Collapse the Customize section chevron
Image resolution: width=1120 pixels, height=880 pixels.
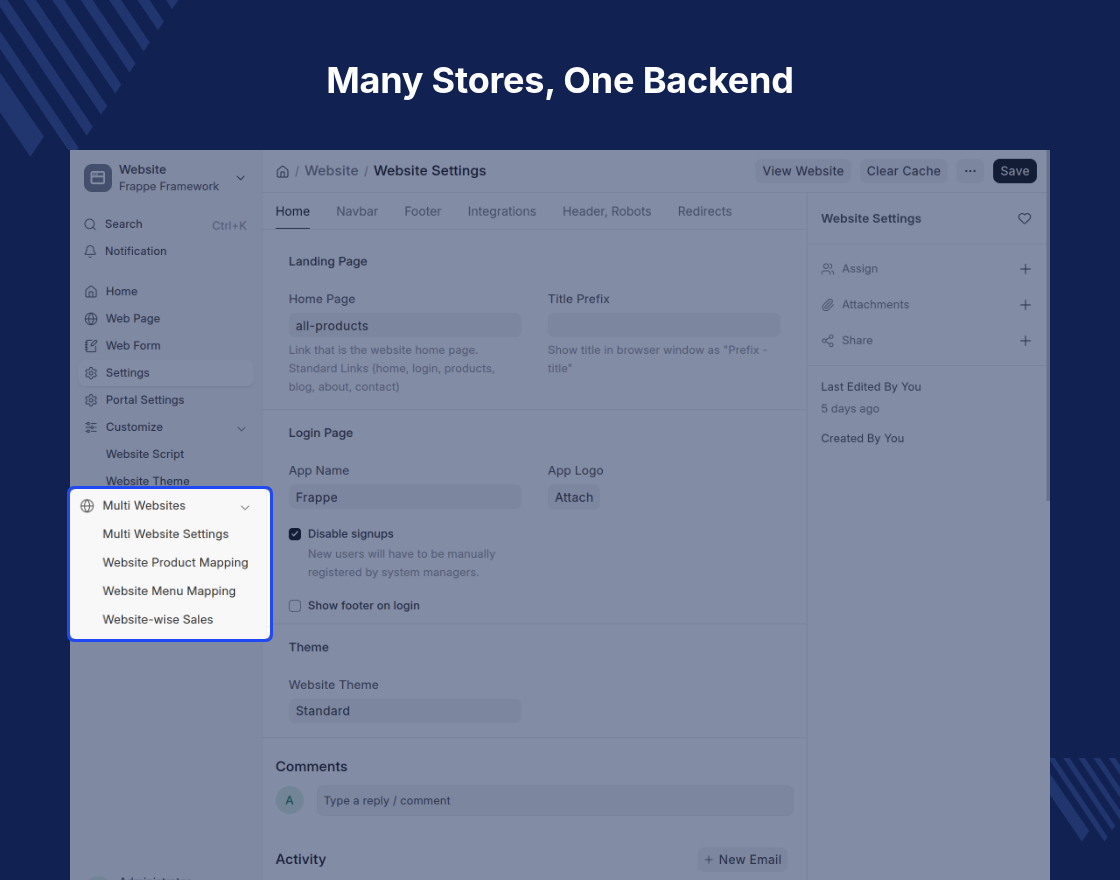(x=241, y=429)
